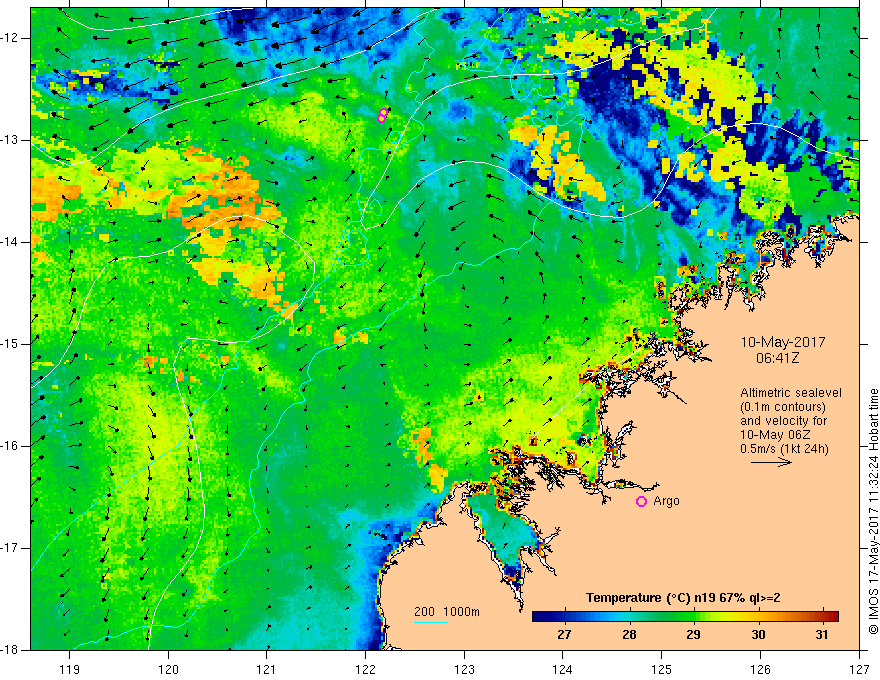Pick the dark red end of the temperature colorbar
Screen dimensions: 880x680
pos(833,617)
